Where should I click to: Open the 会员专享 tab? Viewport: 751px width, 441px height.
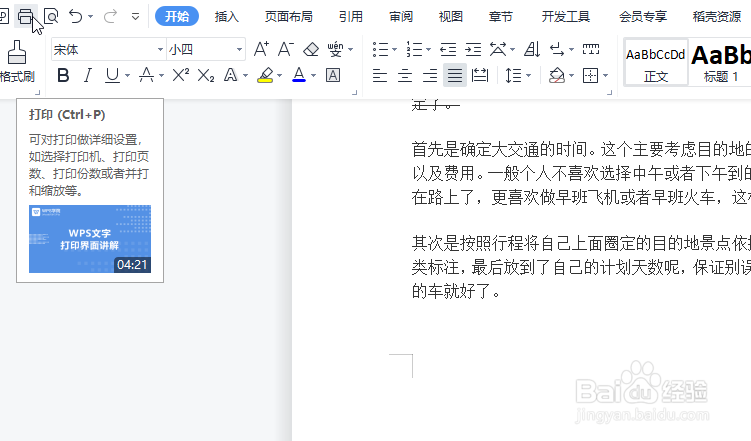pyautogui.click(x=643, y=17)
